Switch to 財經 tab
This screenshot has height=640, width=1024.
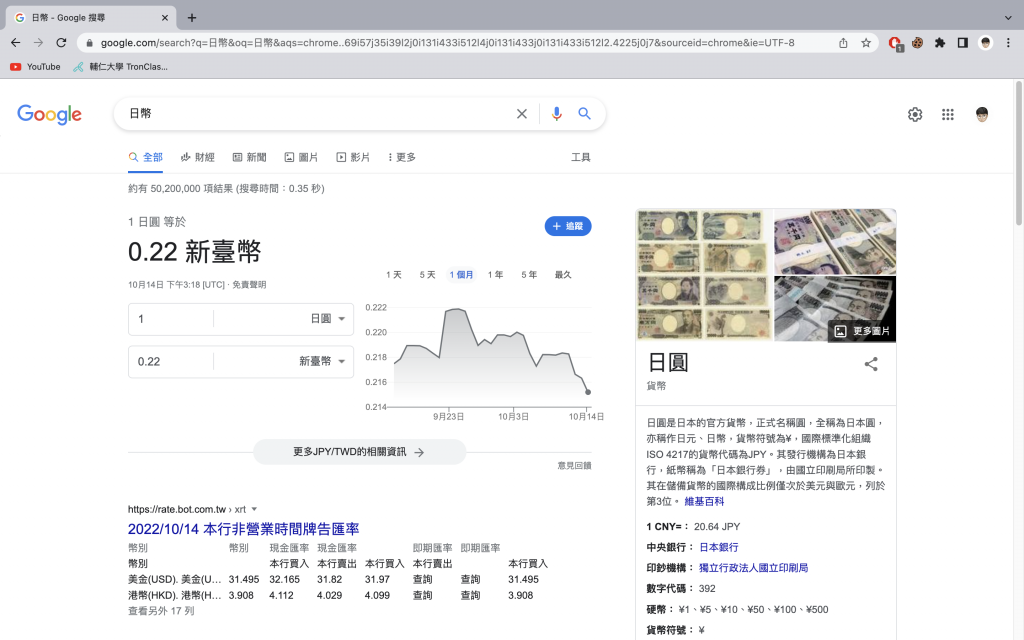(x=197, y=157)
